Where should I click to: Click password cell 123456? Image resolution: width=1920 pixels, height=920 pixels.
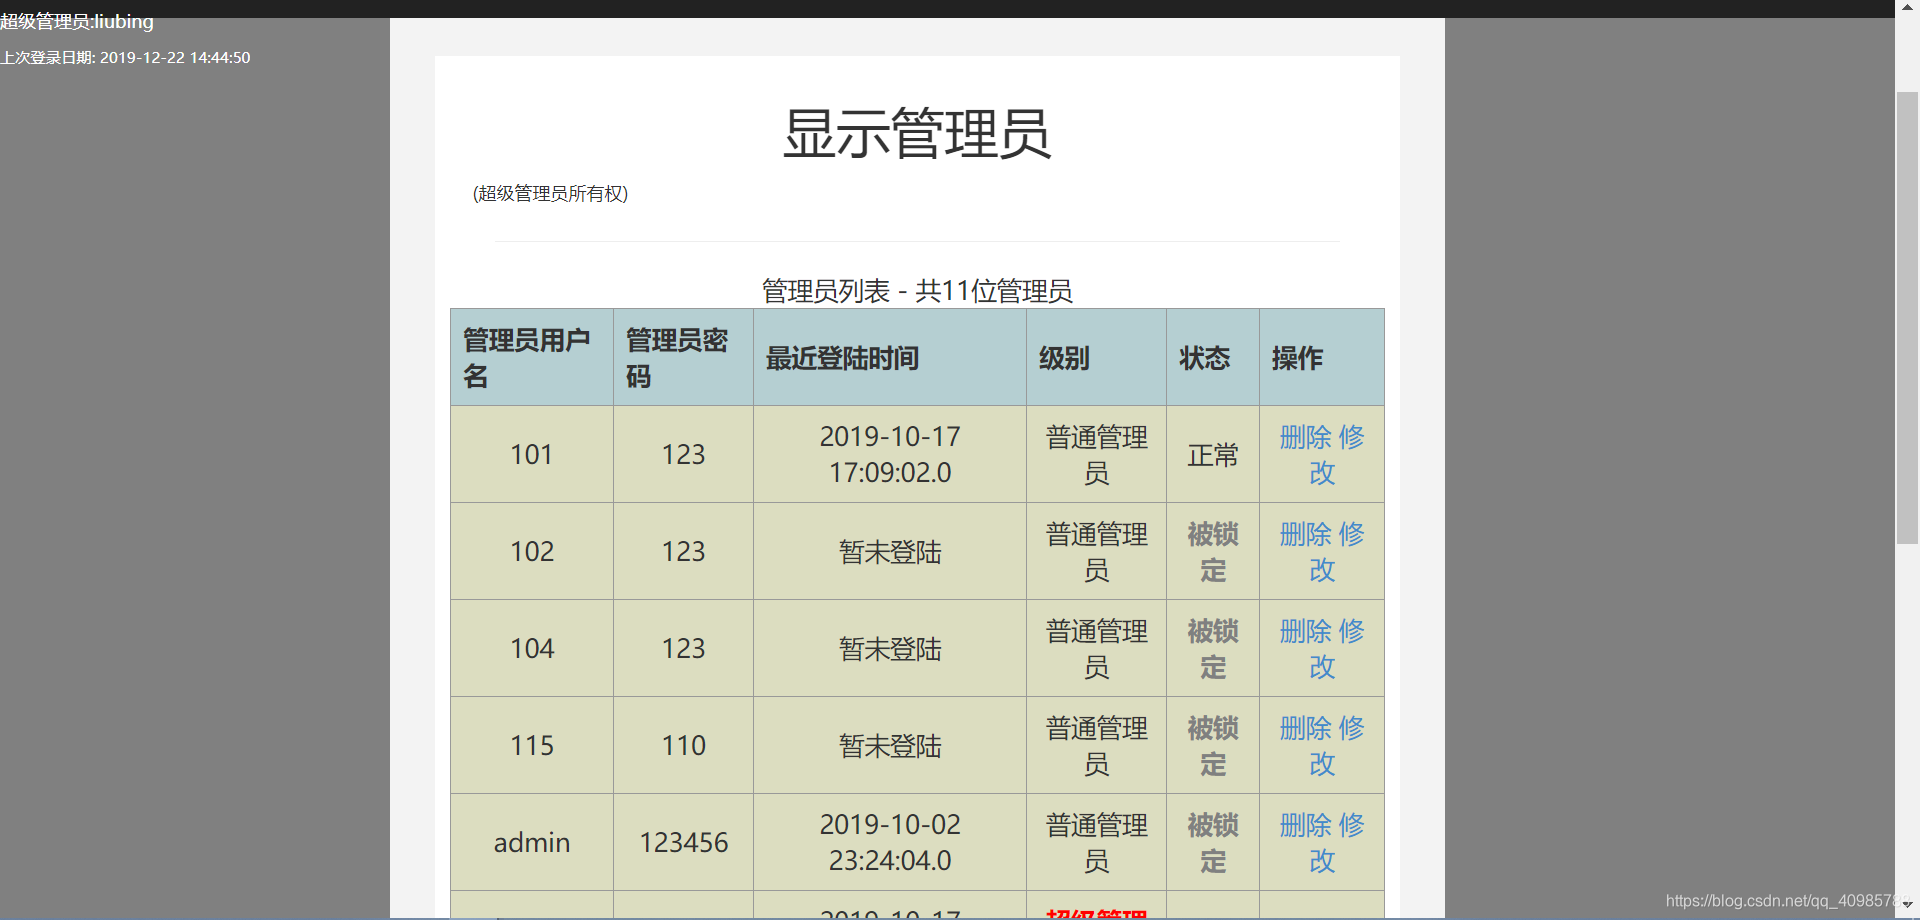tap(684, 842)
